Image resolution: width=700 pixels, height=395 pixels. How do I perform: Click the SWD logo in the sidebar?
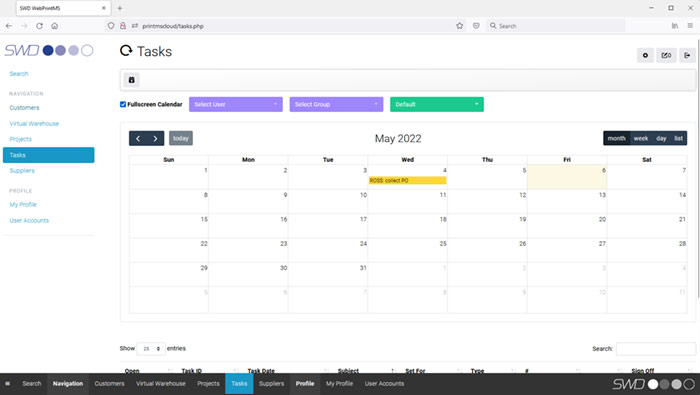[49, 50]
